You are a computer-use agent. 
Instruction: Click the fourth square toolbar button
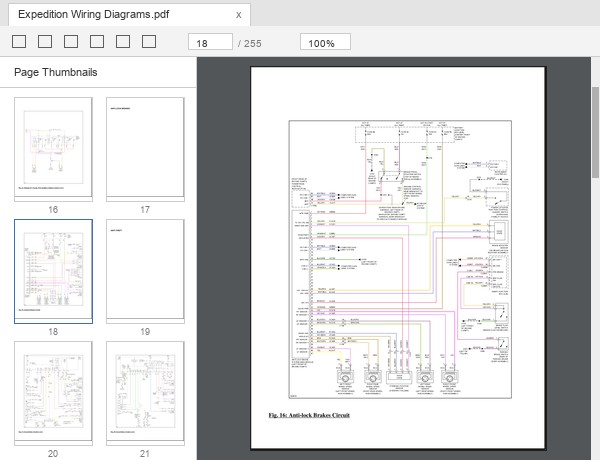coord(97,42)
